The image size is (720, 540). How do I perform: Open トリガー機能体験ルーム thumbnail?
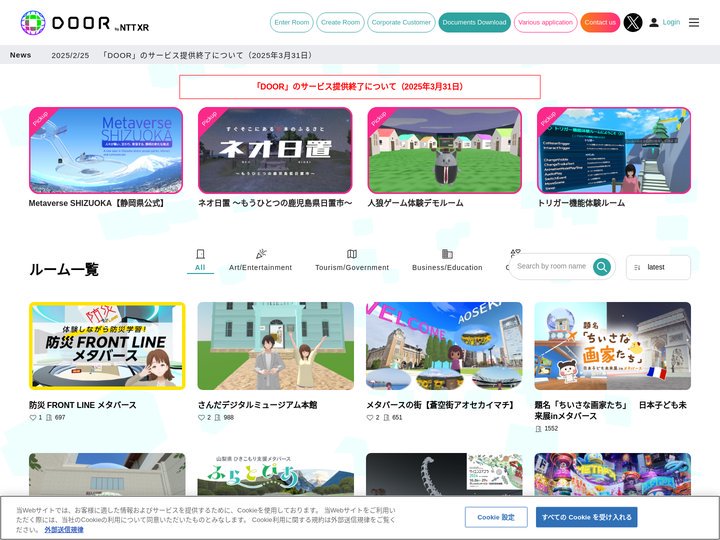pos(613,151)
